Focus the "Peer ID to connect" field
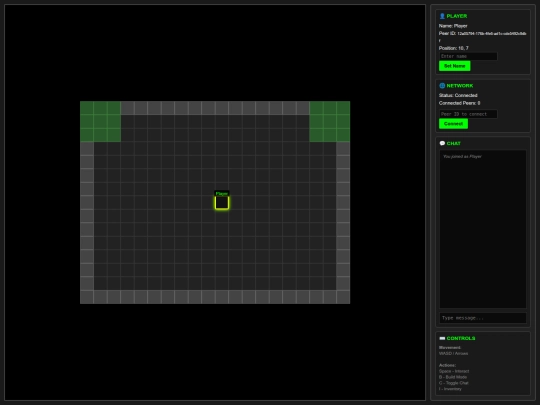This screenshot has width=540, height=405. coord(468,114)
